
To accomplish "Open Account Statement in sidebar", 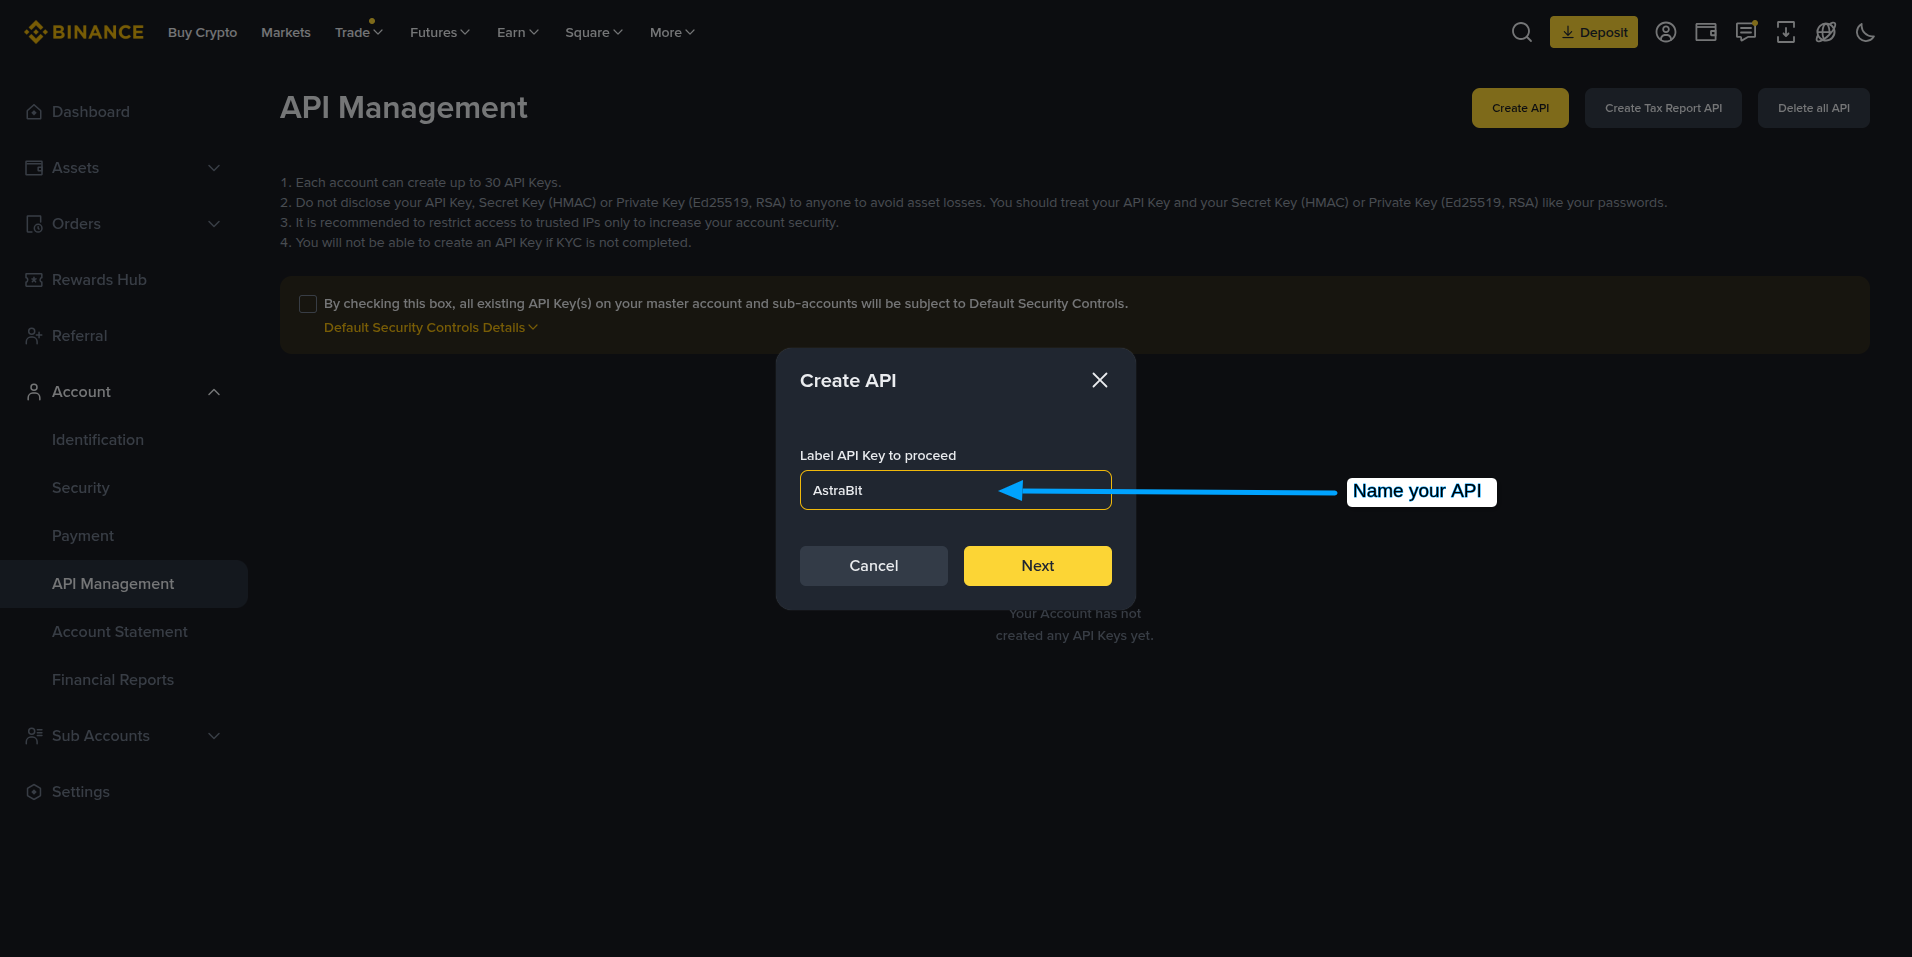I will coord(120,632).
